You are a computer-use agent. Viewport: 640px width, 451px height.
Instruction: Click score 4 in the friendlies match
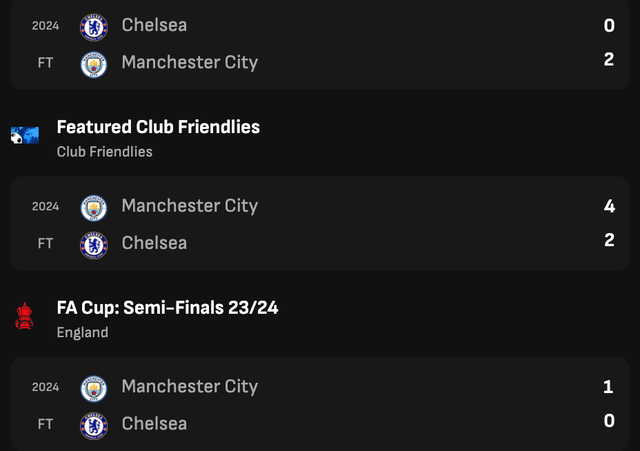(x=609, y=206)
